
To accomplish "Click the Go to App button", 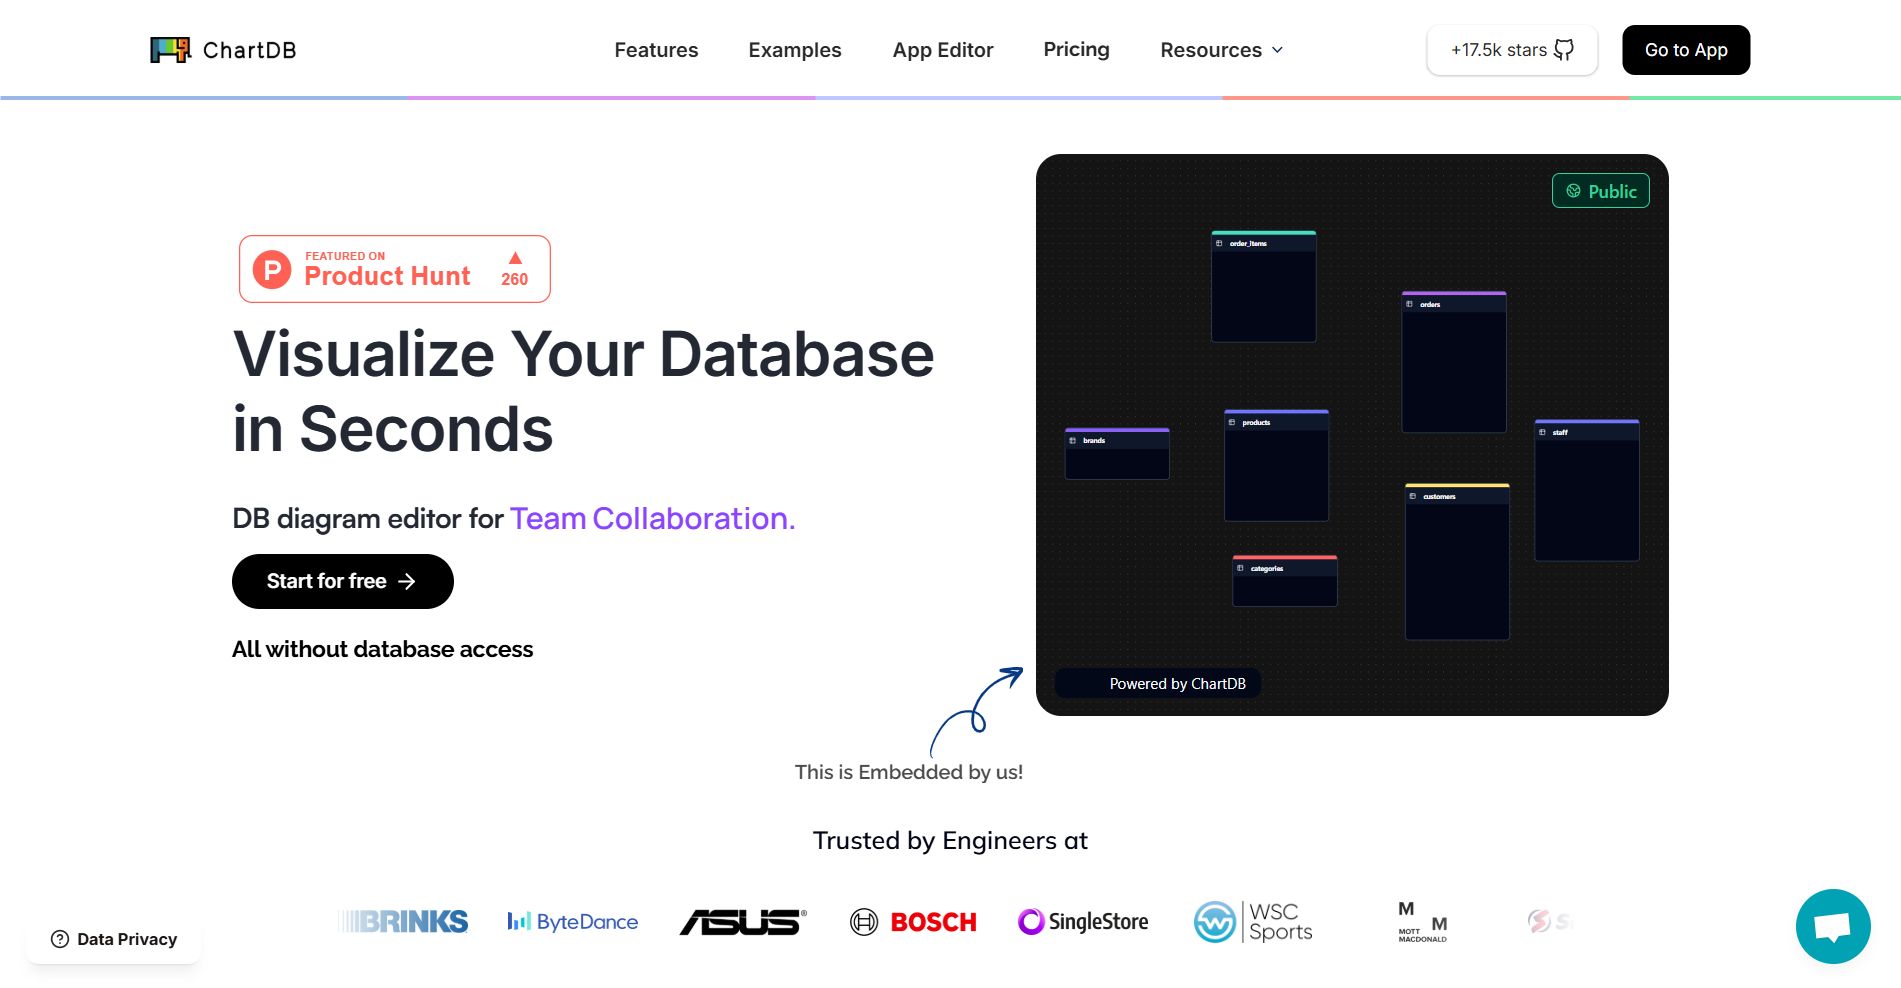I will tap(1686, 50).
